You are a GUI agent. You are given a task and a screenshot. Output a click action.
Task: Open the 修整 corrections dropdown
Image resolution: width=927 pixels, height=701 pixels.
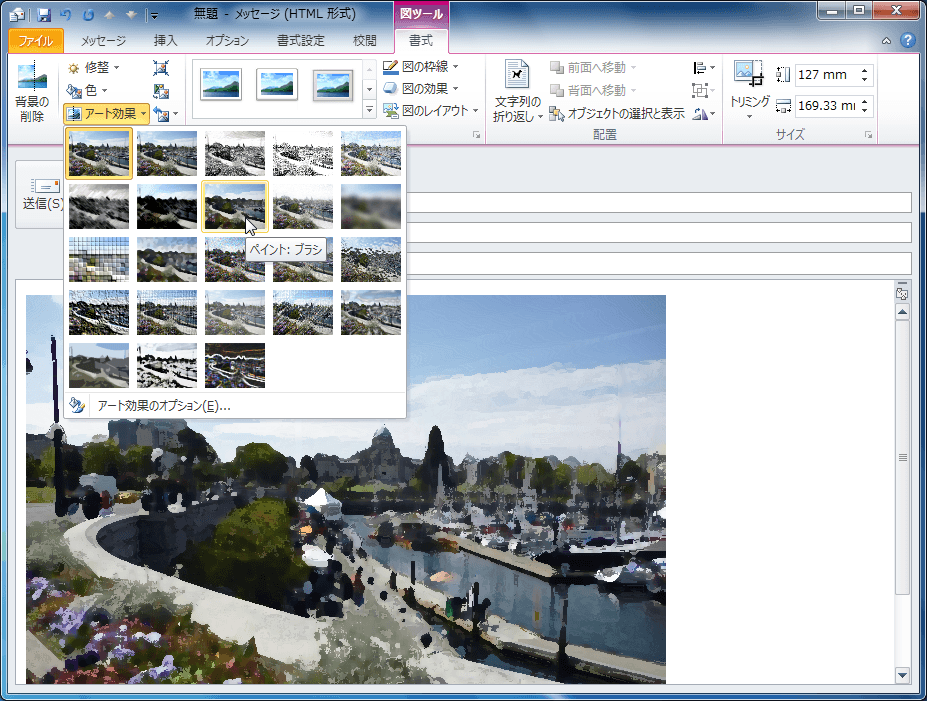pos(94,68)
